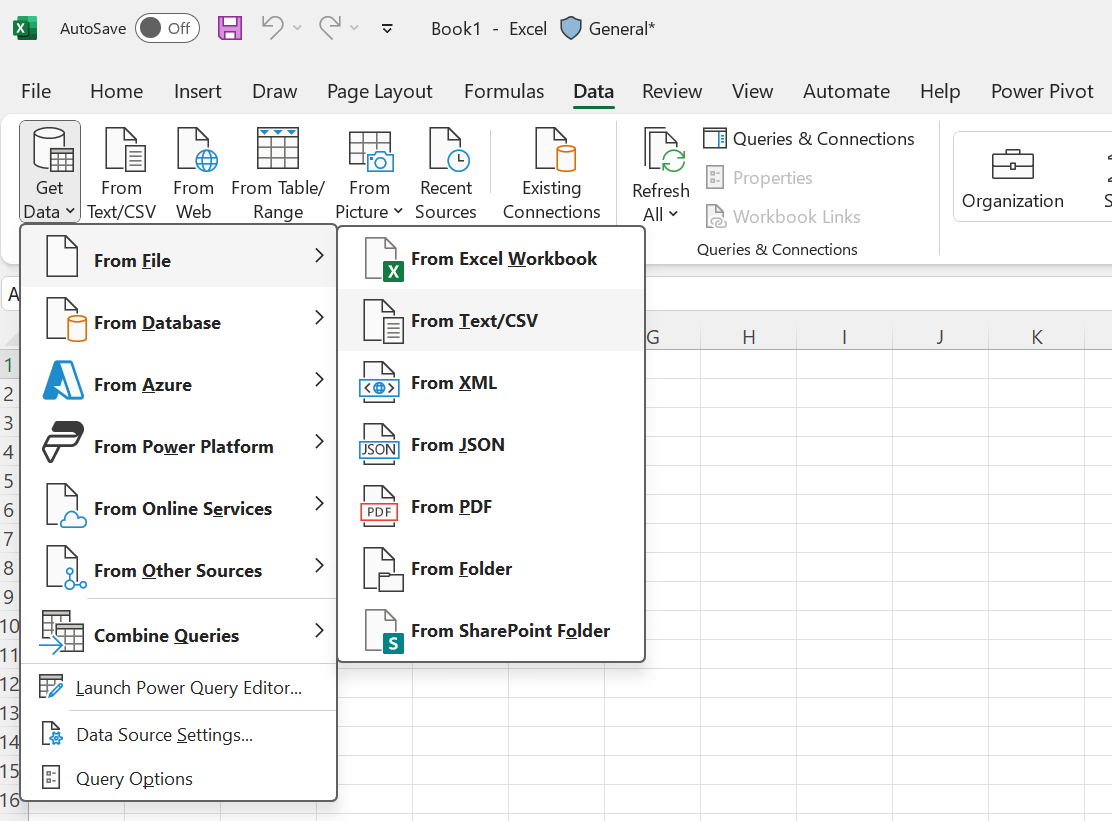Open Query Options menu item

[x=179, y=778]
